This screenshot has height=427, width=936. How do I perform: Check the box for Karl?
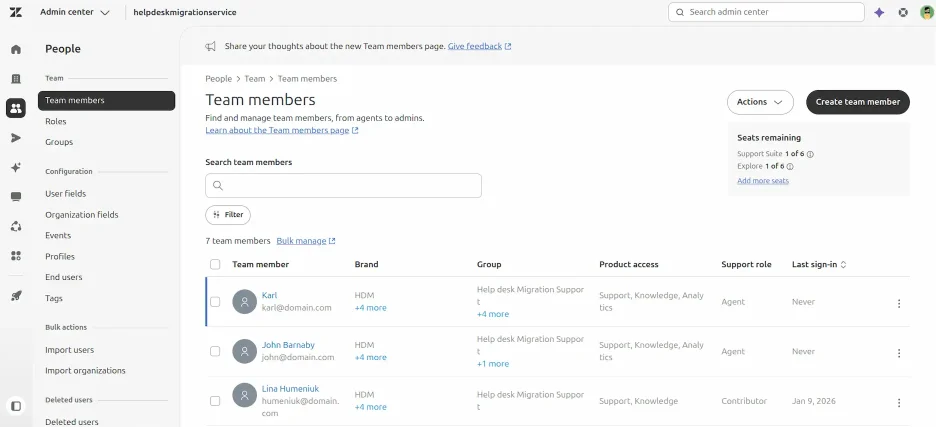pyautogui.click(x=215, y=302)
